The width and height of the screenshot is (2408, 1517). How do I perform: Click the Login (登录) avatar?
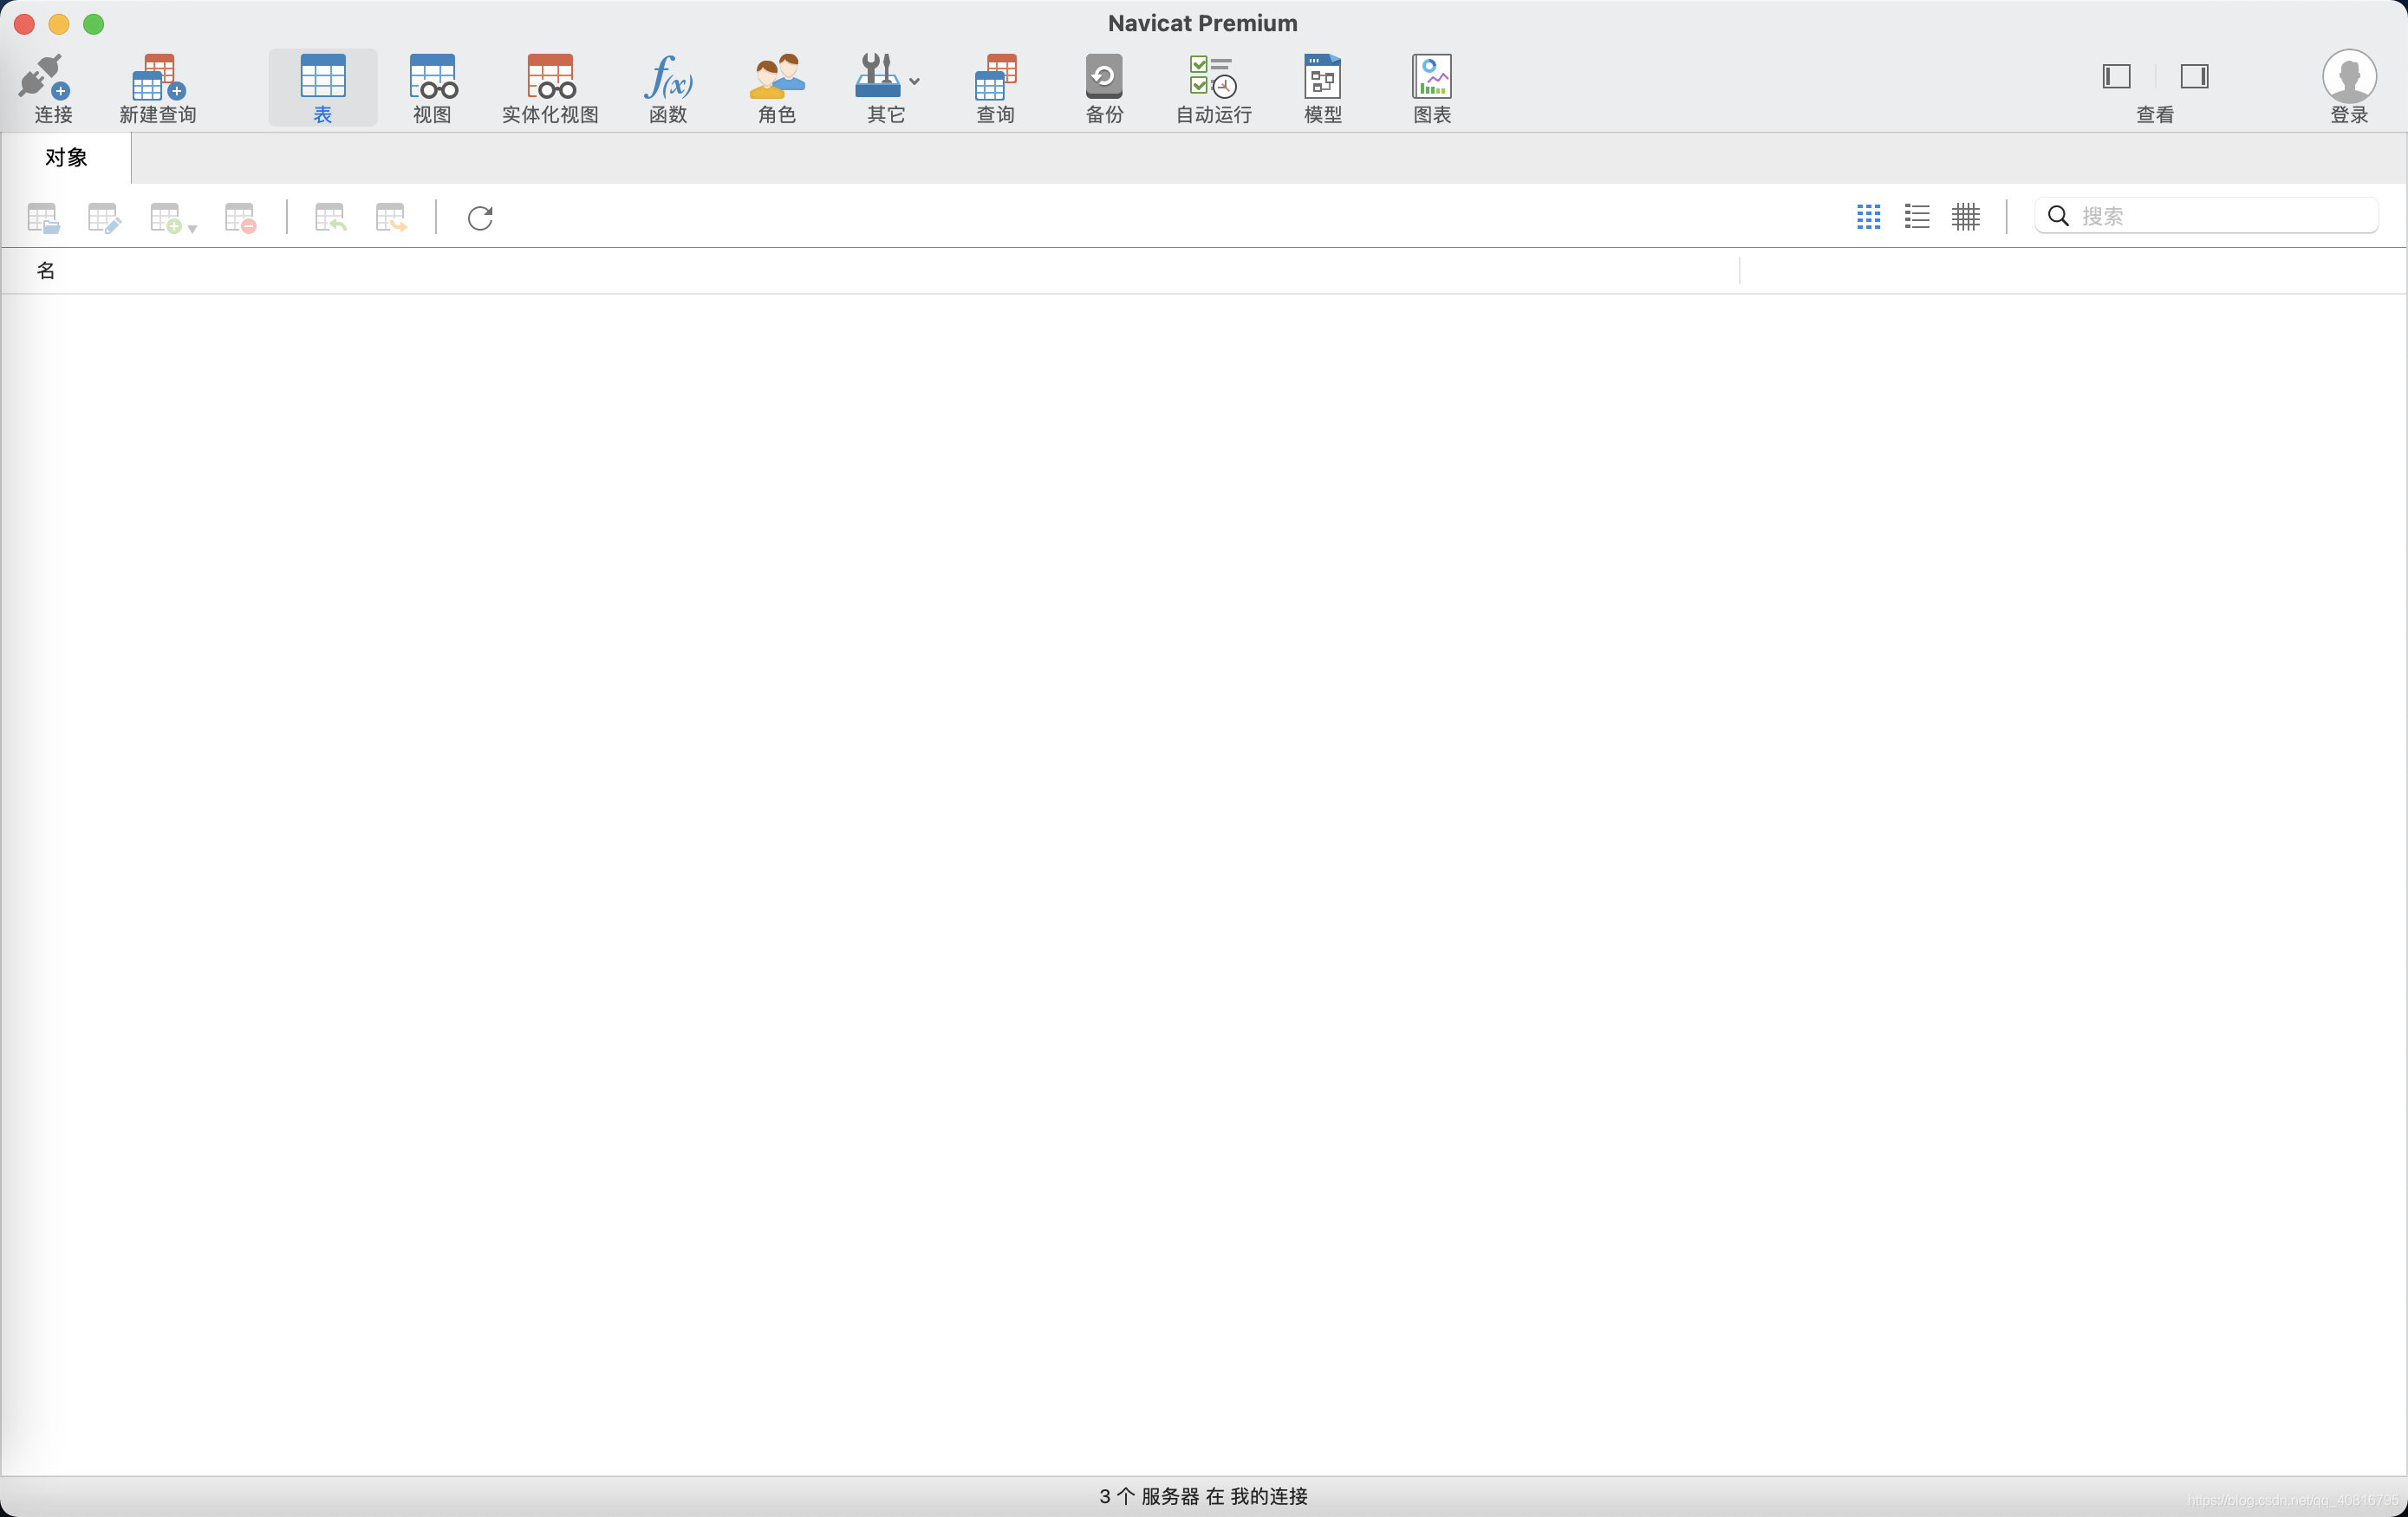pos(2348,76)
